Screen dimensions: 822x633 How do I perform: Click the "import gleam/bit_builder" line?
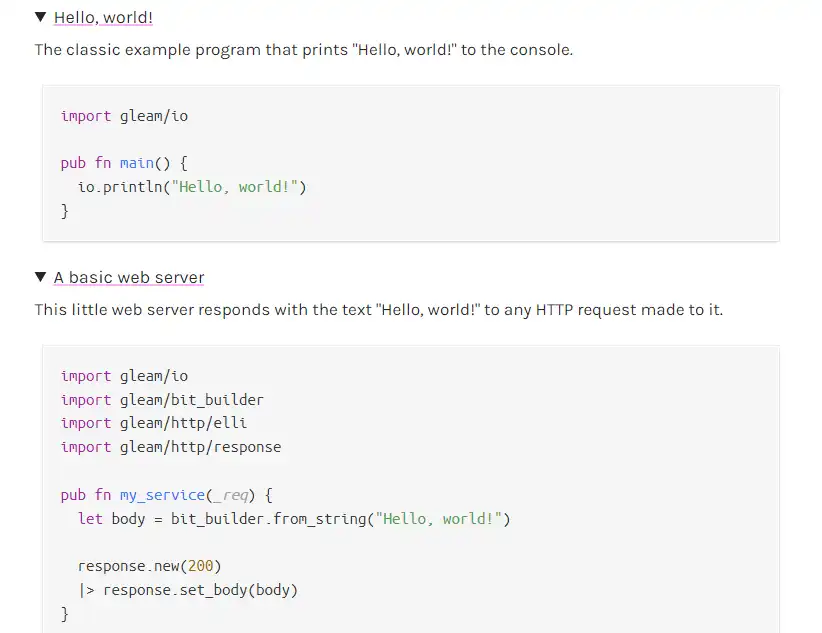pos(162,400)
